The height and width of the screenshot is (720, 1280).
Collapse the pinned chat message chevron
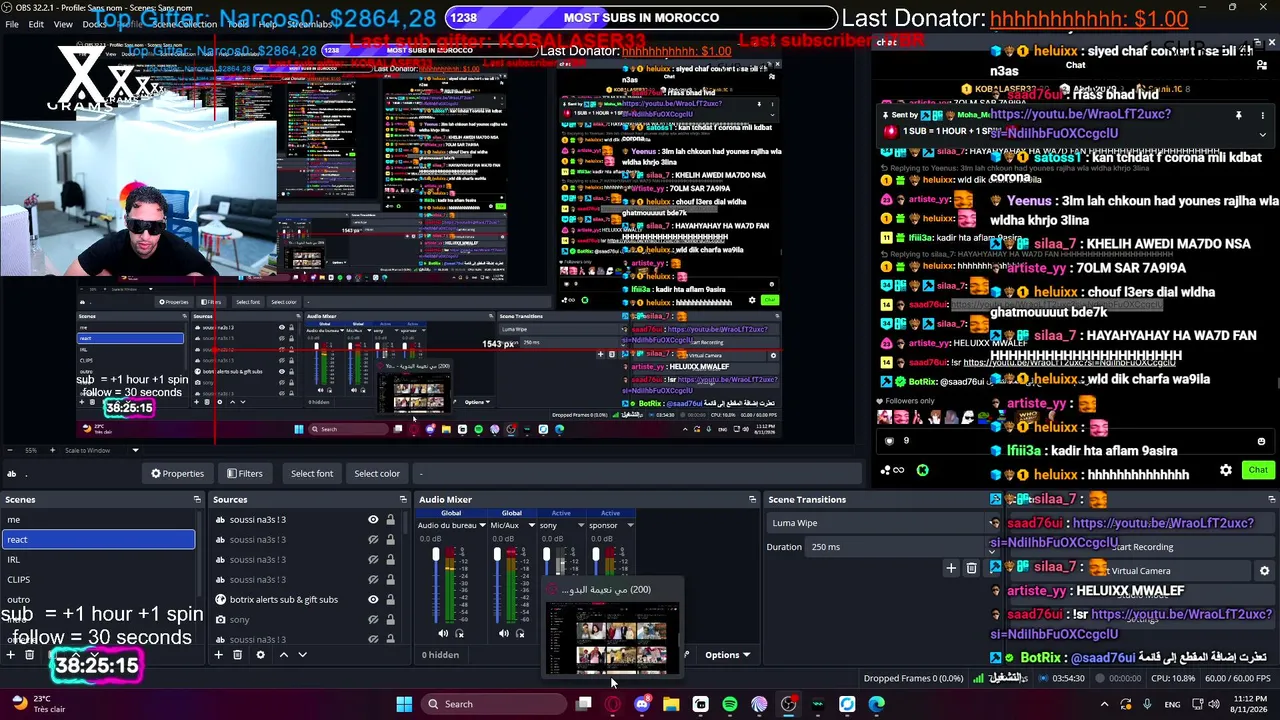(1262, 135)
